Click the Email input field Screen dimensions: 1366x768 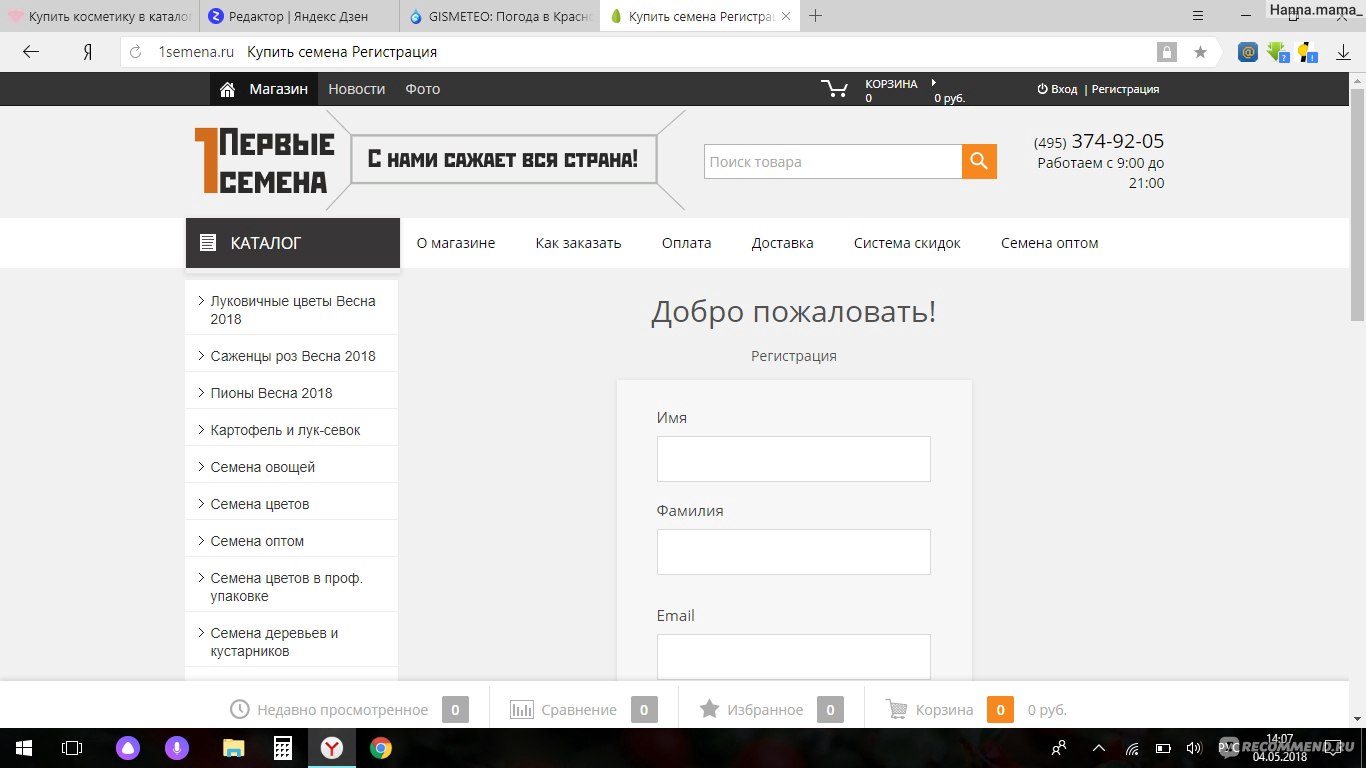click(794, 657)
